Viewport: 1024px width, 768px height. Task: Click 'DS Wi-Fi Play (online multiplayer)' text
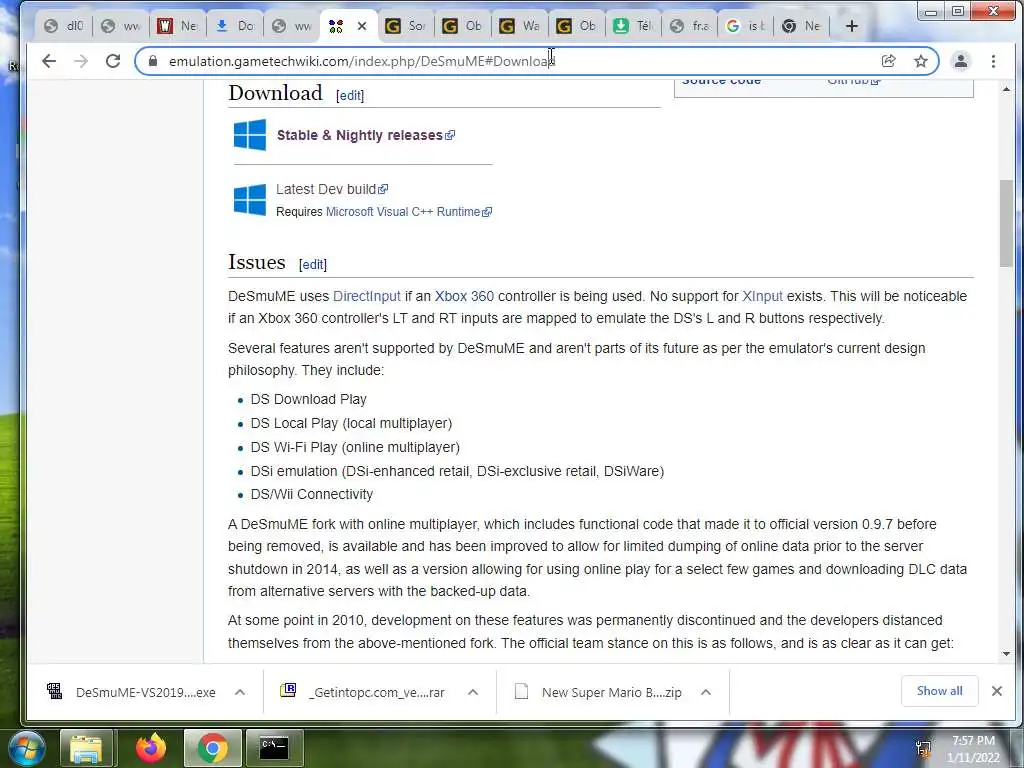(x=355, y=447)
